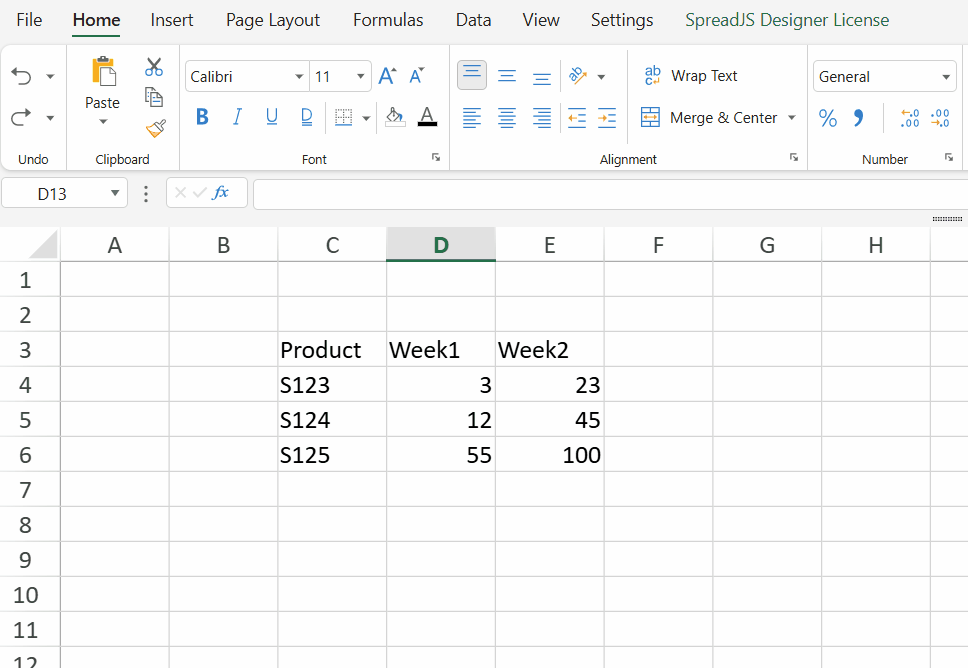Expand the Paste options arrow
The height and width of the screenshot is (668, 968).
pyautogui.click(x=103, y=122)
